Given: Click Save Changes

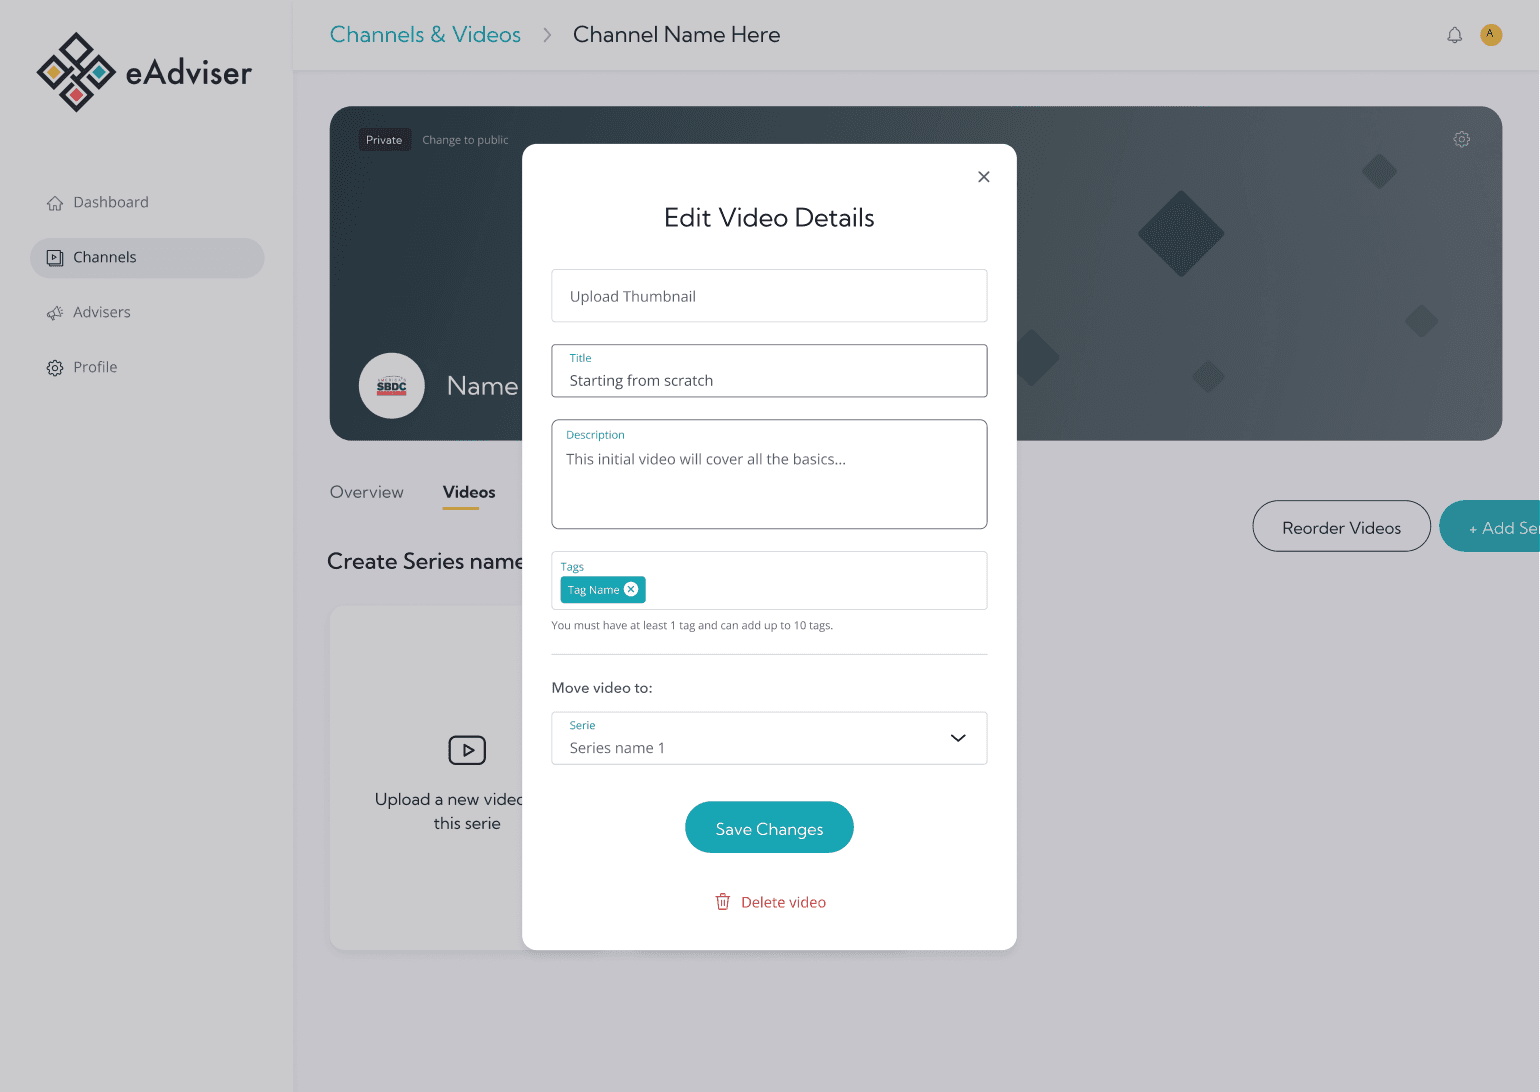Looking at the screenshot, I should [x=769, y=827].
